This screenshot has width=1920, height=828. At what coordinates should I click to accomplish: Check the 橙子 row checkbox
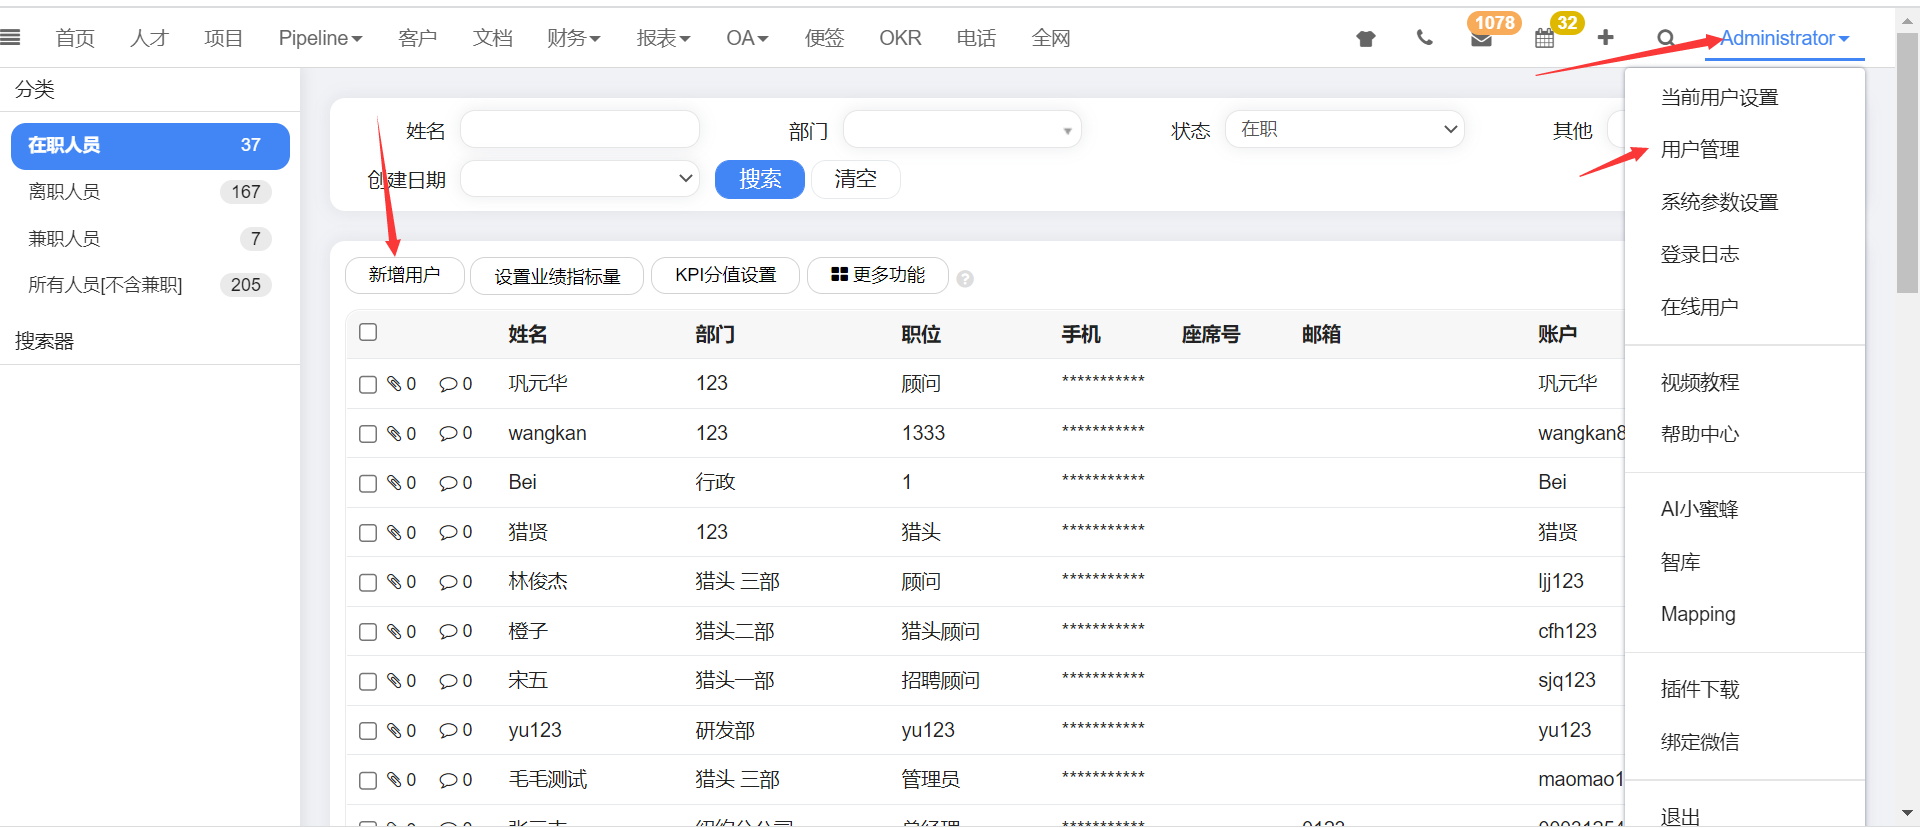[x=368, y=632]
